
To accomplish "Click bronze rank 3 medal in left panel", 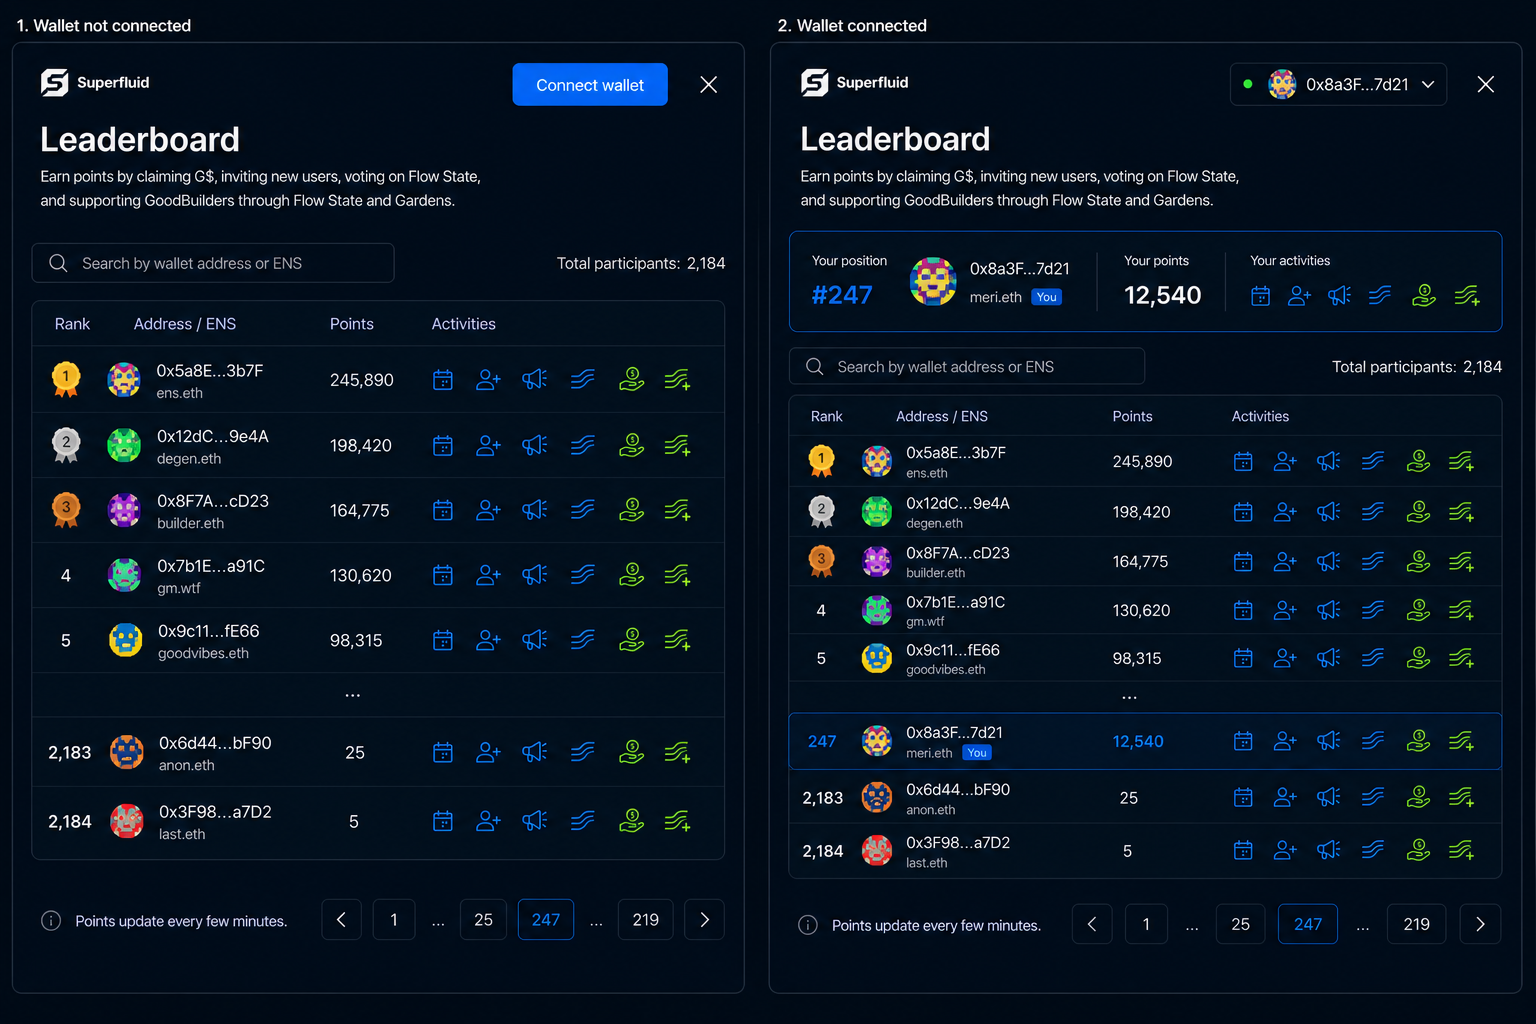I will [x=66, y=510].
